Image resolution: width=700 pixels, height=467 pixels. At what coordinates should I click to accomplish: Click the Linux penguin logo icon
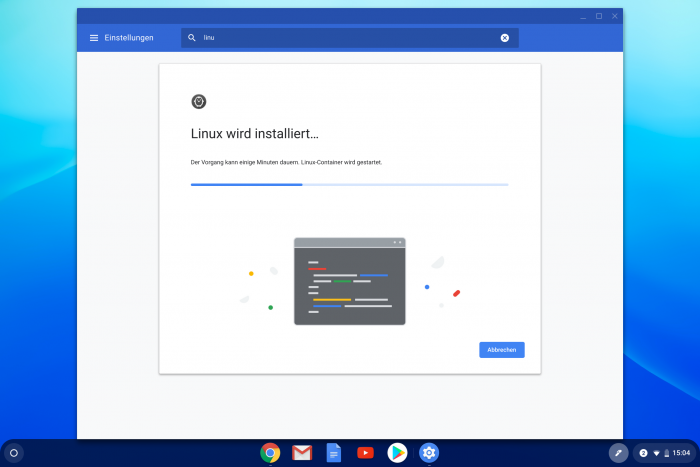[x=199, y=102]
